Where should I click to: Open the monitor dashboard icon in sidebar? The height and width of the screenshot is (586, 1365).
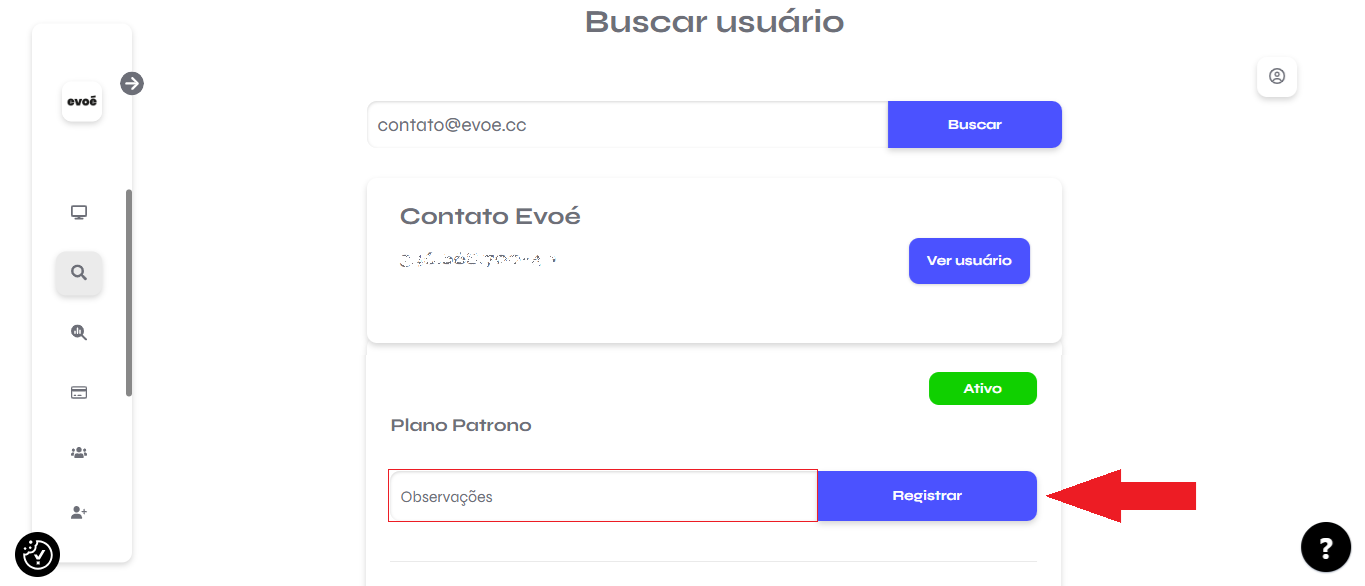coord(79,212)
